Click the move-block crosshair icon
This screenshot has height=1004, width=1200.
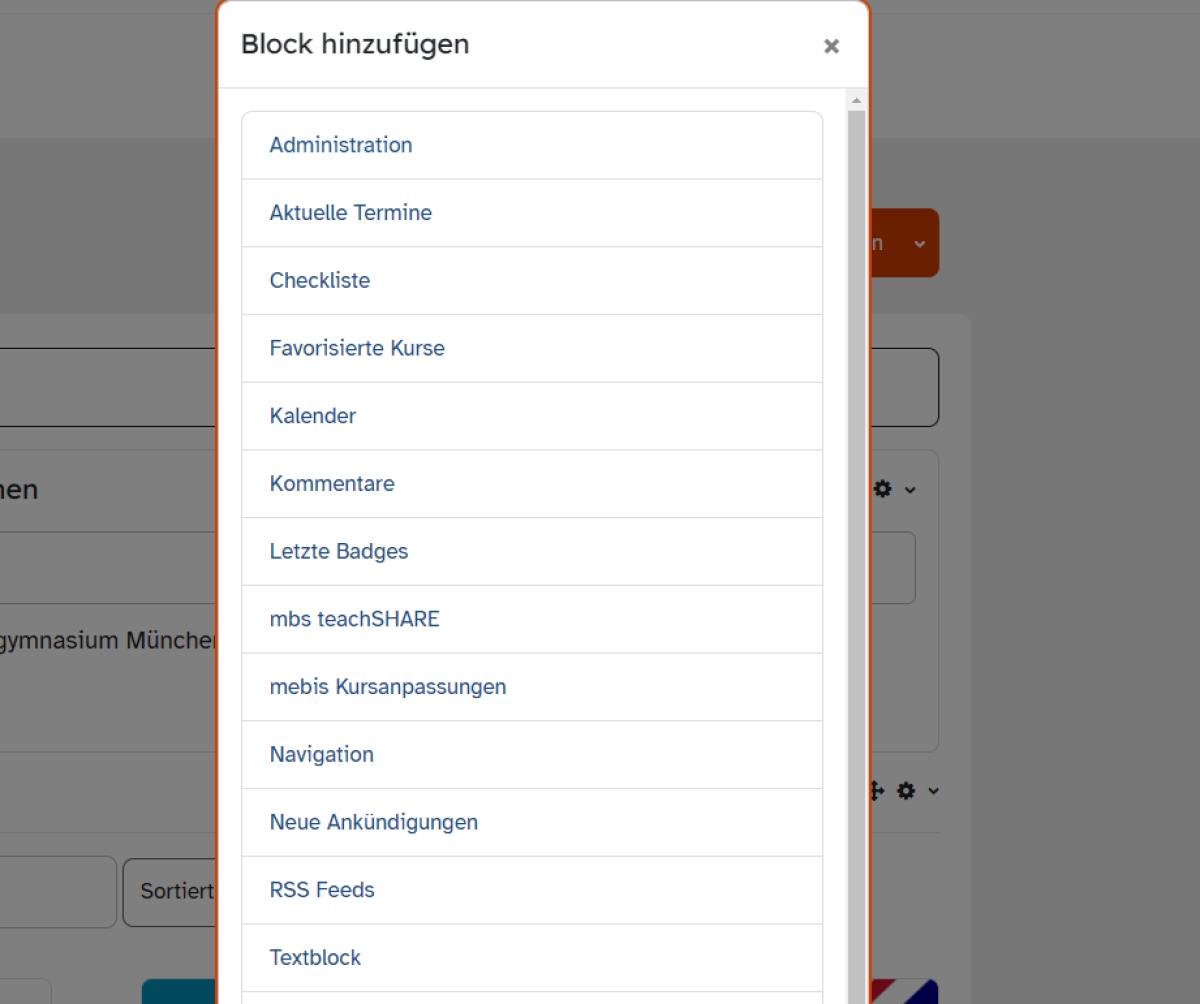point(876,791)
